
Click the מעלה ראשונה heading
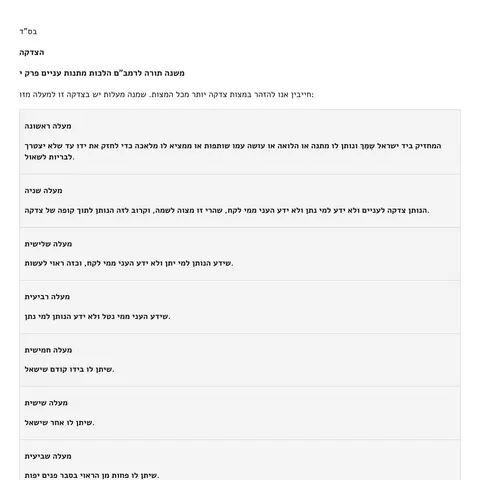48,126
